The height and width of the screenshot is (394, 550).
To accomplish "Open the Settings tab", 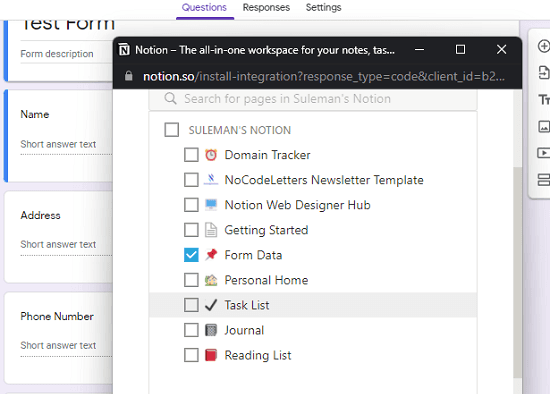I will tap(323, 7).
